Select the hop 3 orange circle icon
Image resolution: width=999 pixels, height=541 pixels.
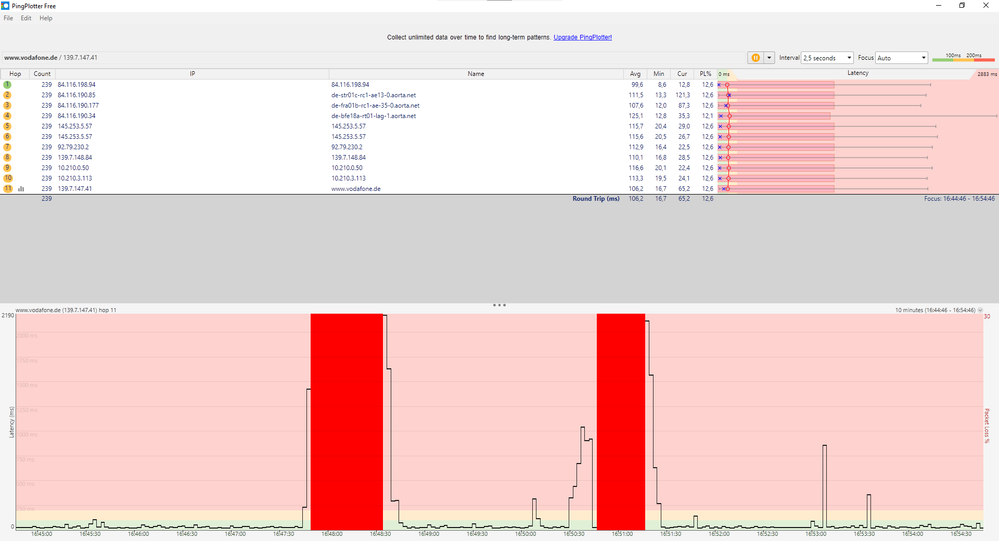[8, 105]
